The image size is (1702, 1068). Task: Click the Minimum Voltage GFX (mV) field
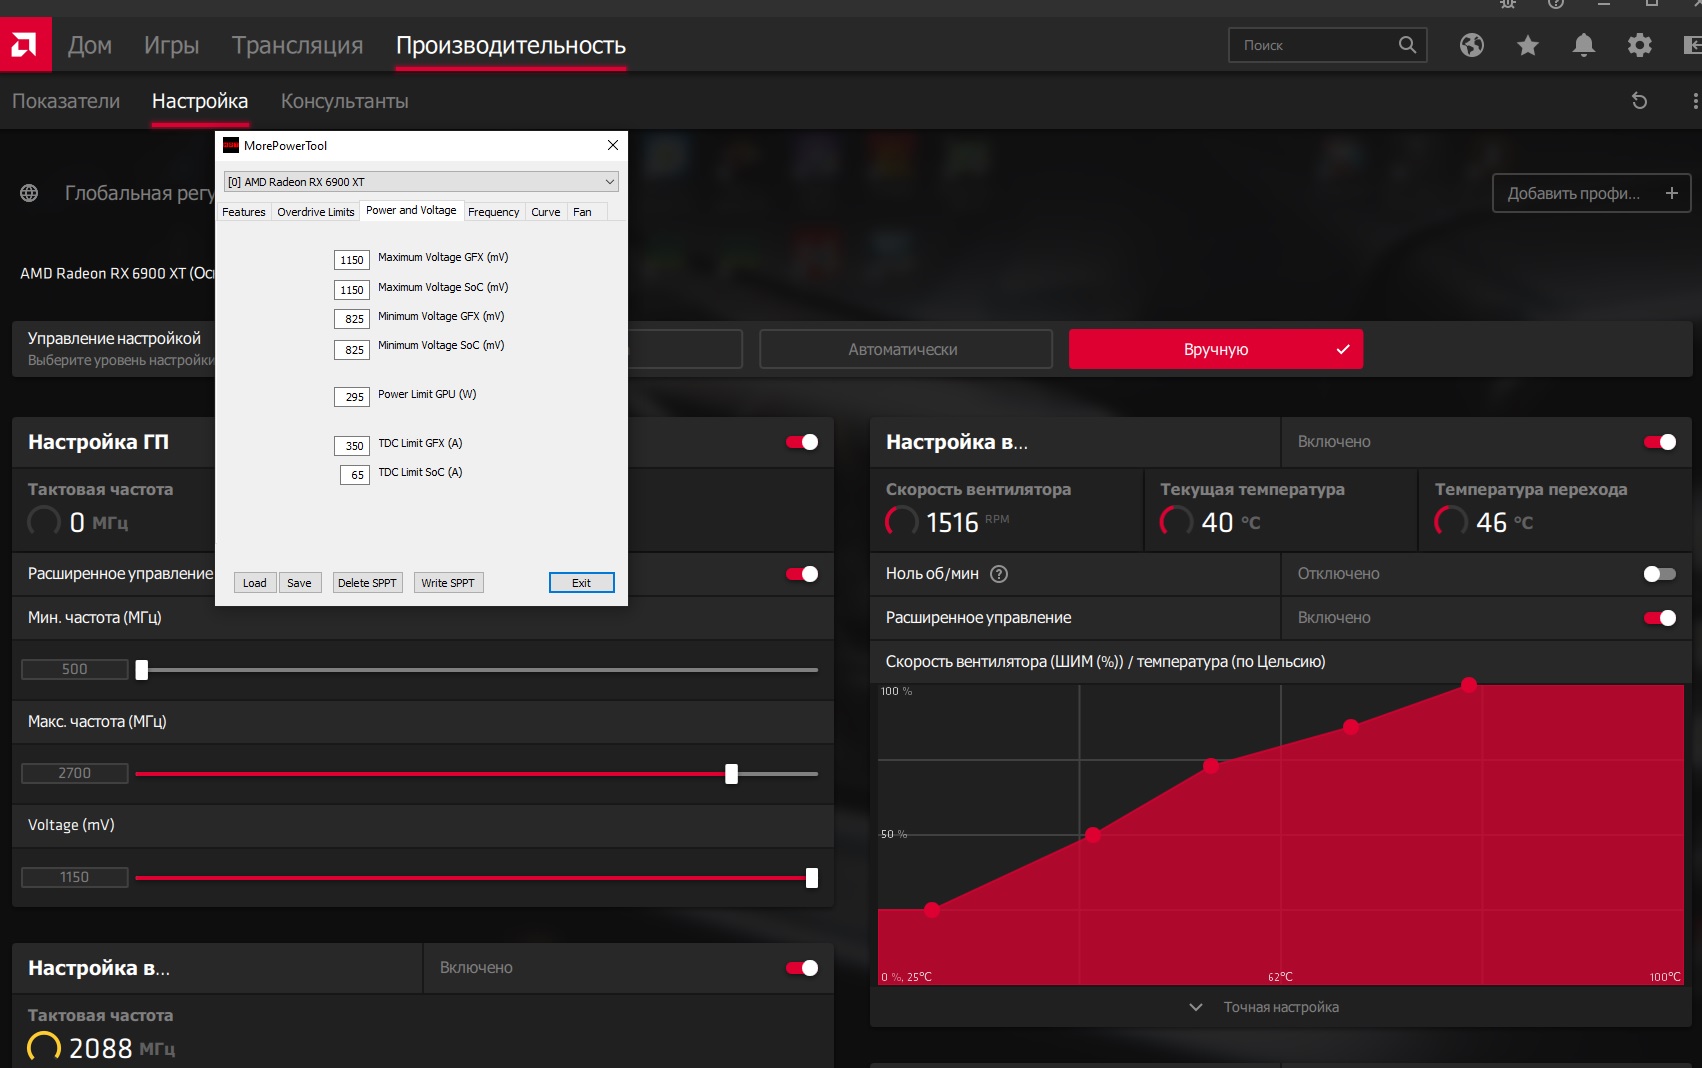click(x=352, y=319)
